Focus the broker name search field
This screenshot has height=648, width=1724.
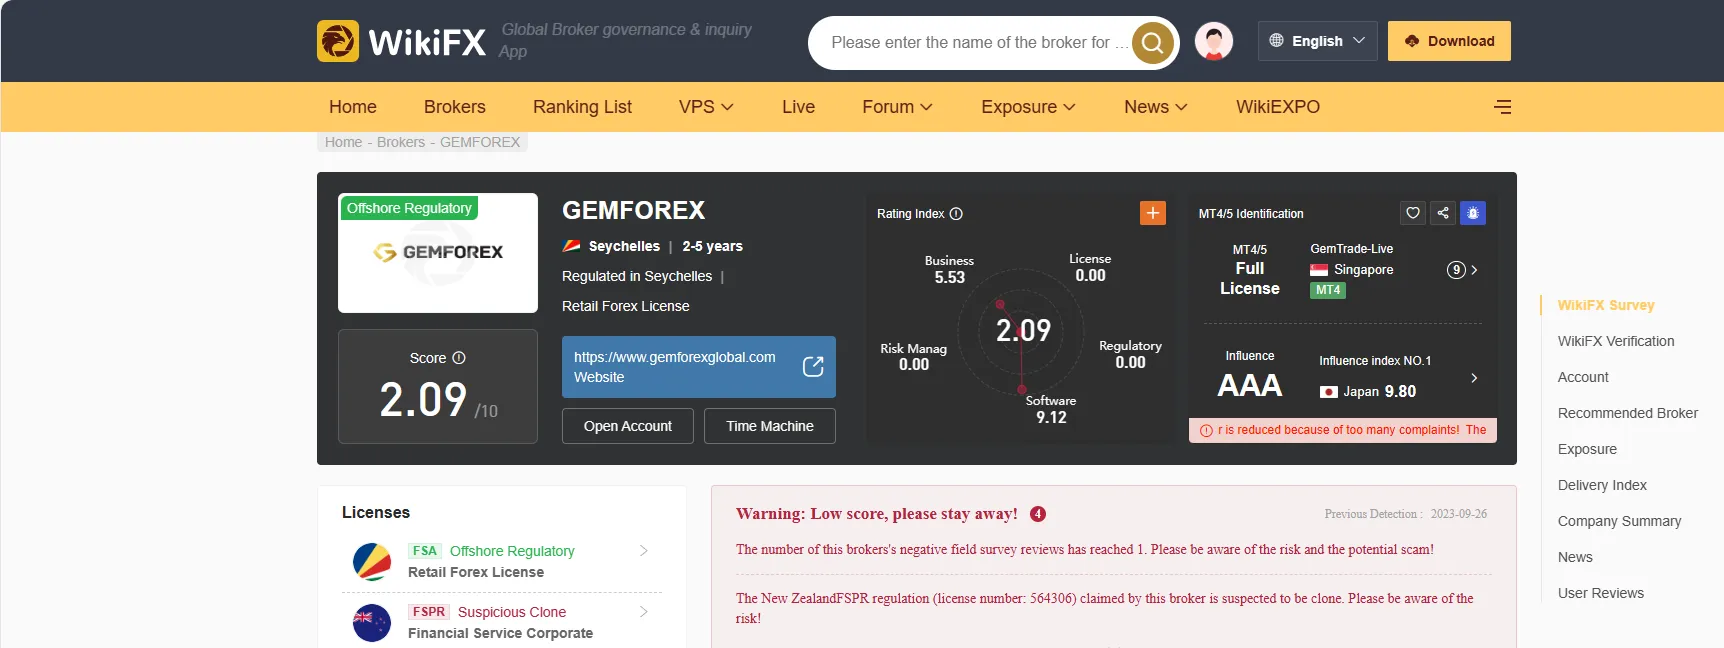tap(979, 43)
